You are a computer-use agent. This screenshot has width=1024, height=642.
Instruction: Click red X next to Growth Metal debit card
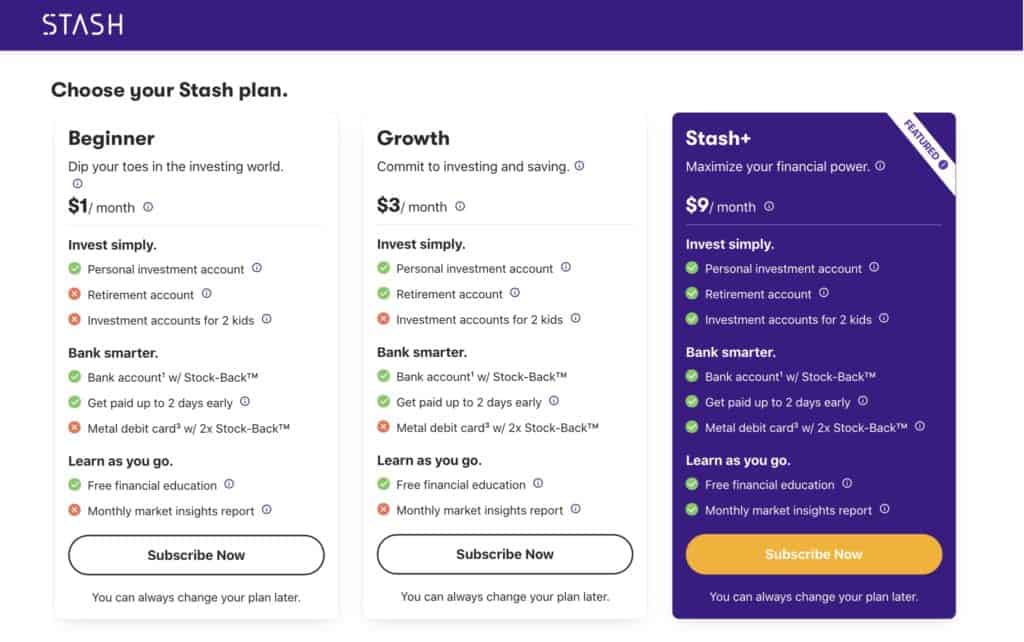coord(383,427)
